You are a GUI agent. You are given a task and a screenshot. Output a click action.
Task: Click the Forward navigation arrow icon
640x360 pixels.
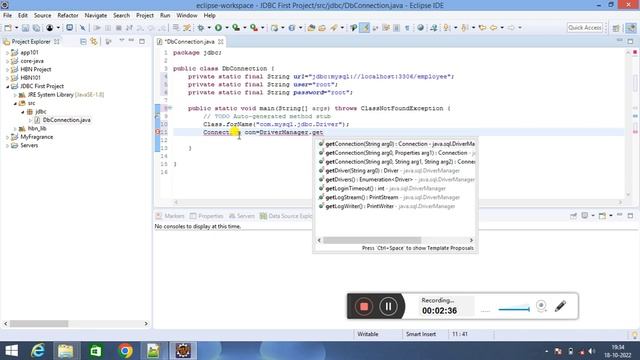click(x=511, y=28)
